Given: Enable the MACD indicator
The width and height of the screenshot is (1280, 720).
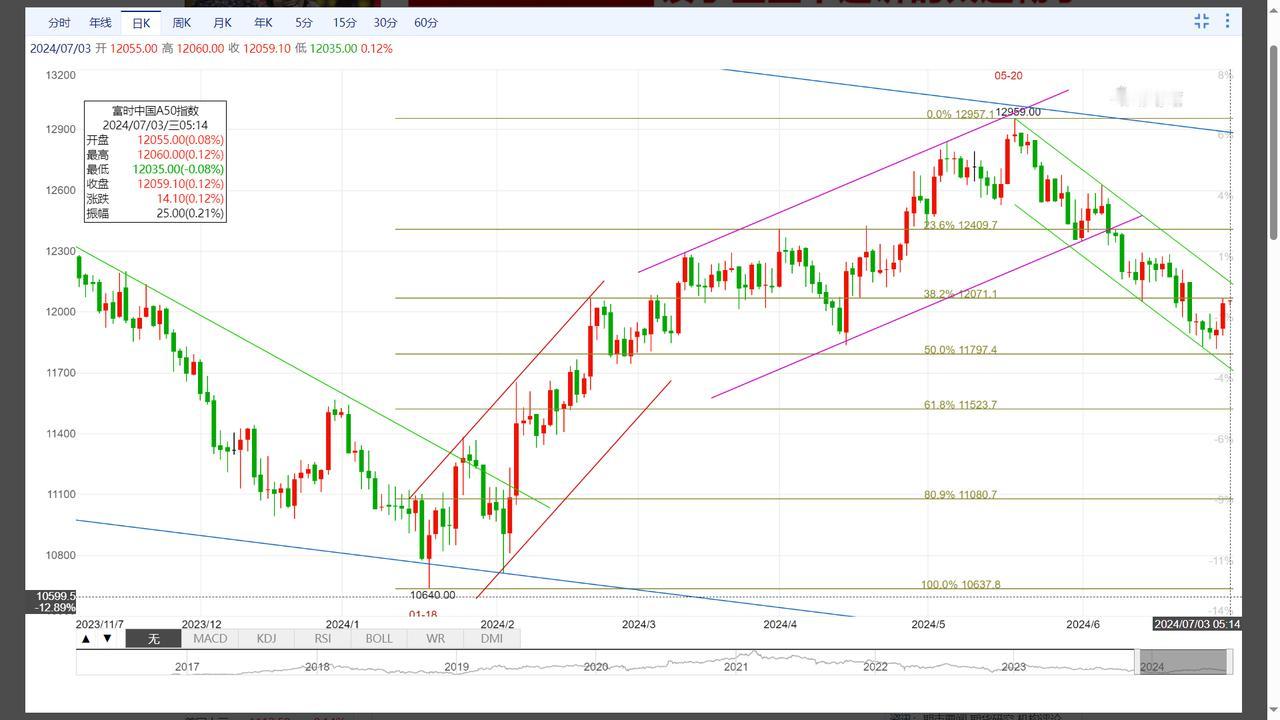Looking at the screenshot, I should [x=210, y=638].
